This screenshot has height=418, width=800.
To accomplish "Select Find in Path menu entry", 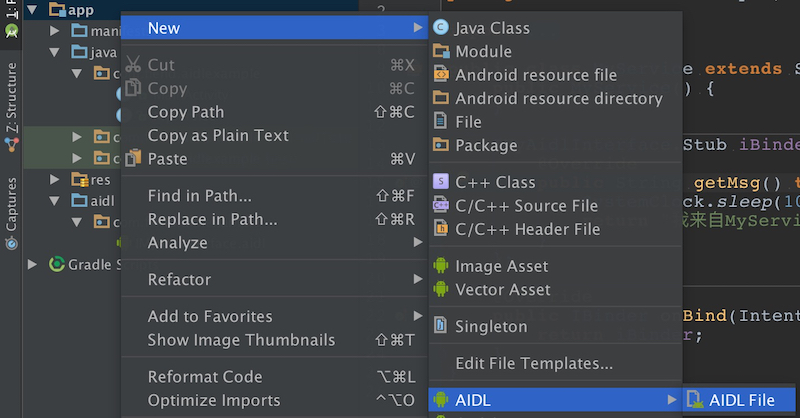I will pos(274,195).
